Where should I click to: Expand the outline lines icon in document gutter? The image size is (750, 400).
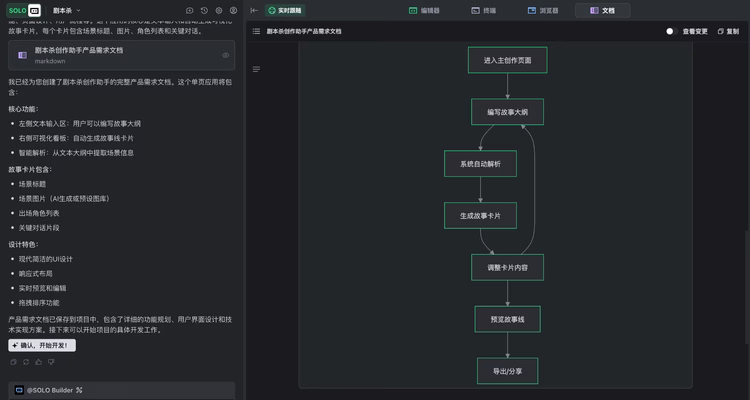tap(257, 69)
